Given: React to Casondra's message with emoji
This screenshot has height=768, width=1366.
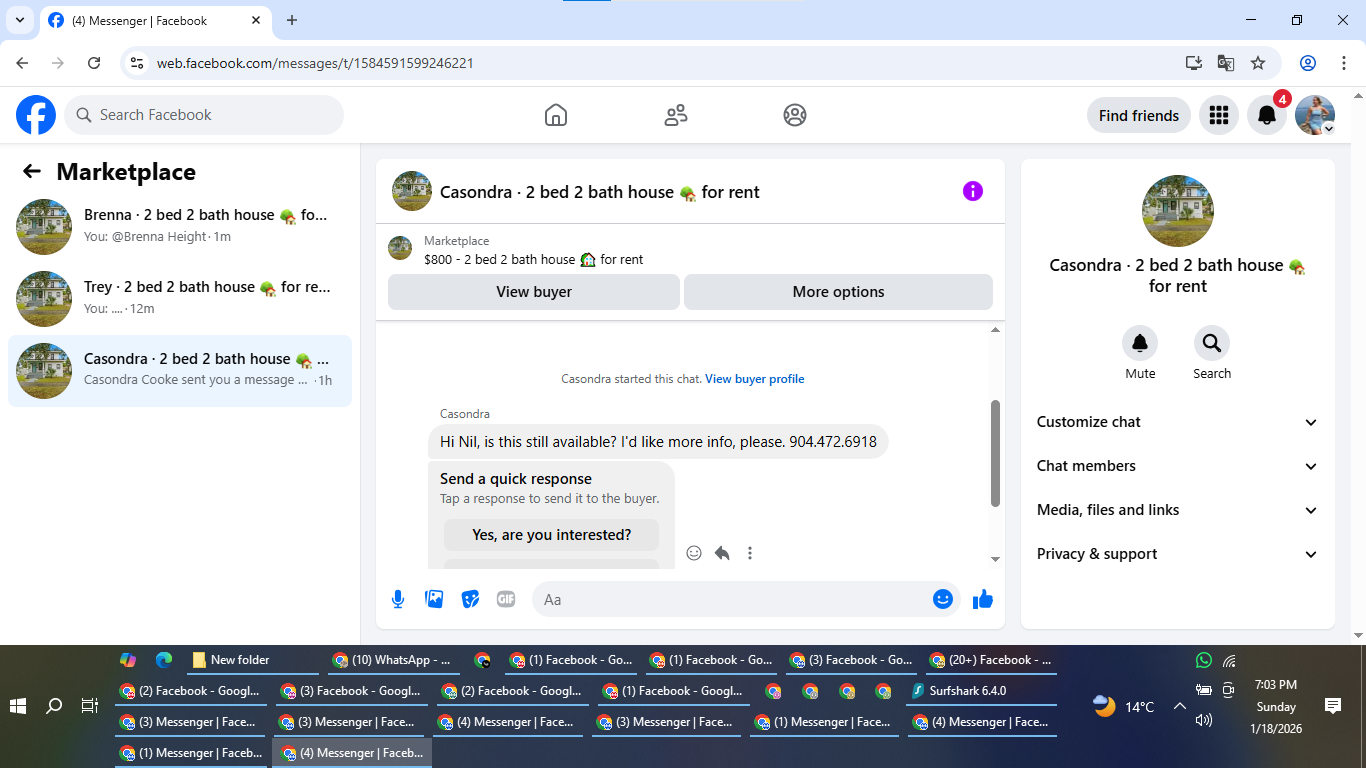Looking at the screenshot, I should pos(694,553).
